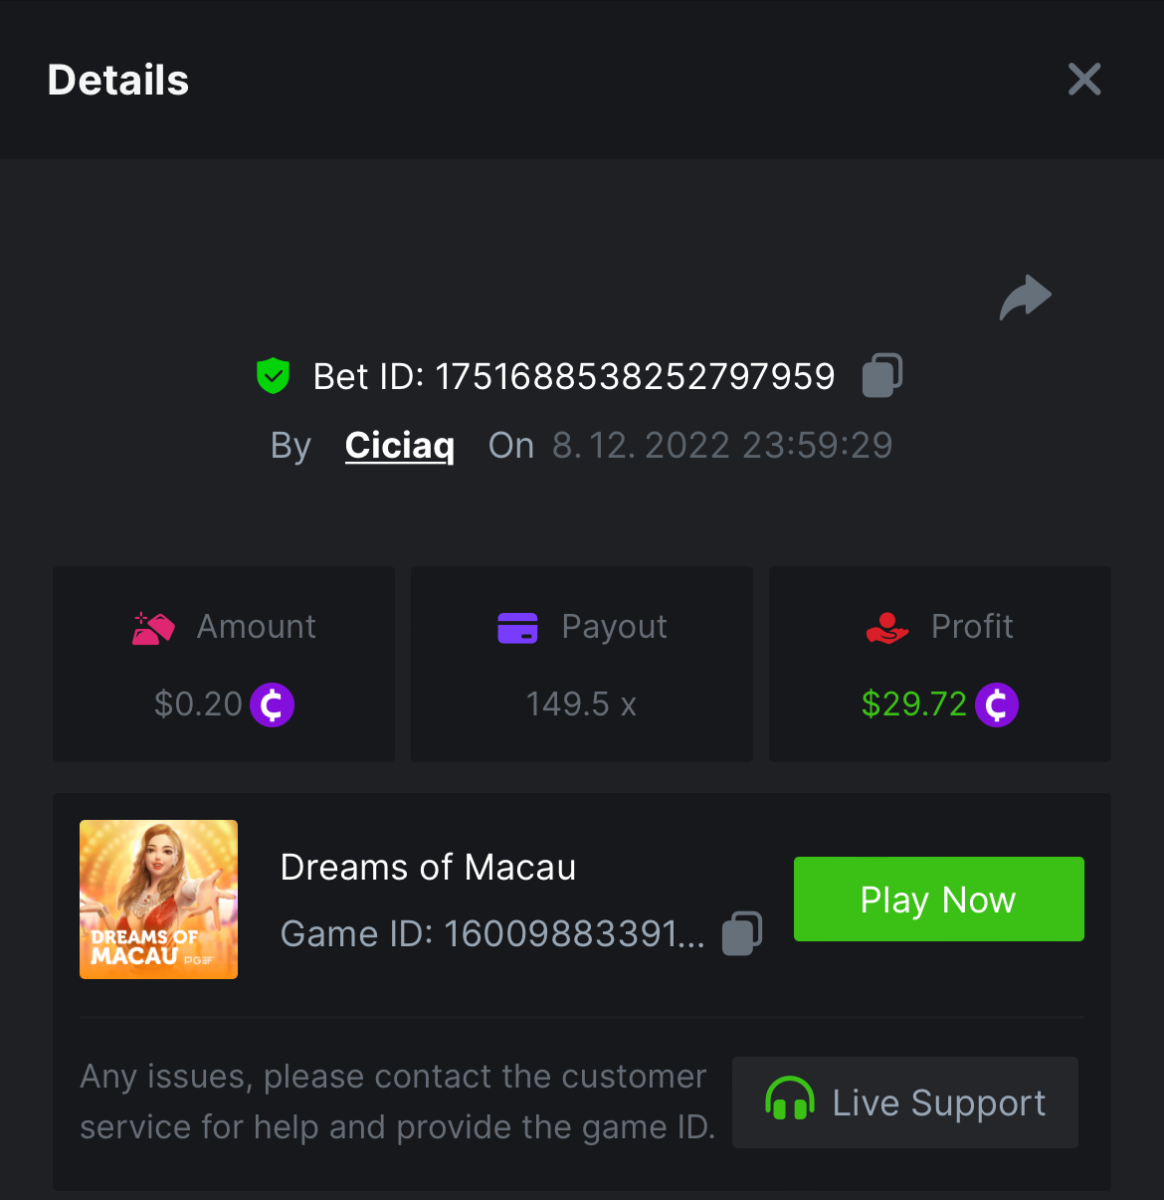This screenshot has height=1200, width=1164.
Task: Copy the Bet ID to clipboard
Action: coord(882,376)
